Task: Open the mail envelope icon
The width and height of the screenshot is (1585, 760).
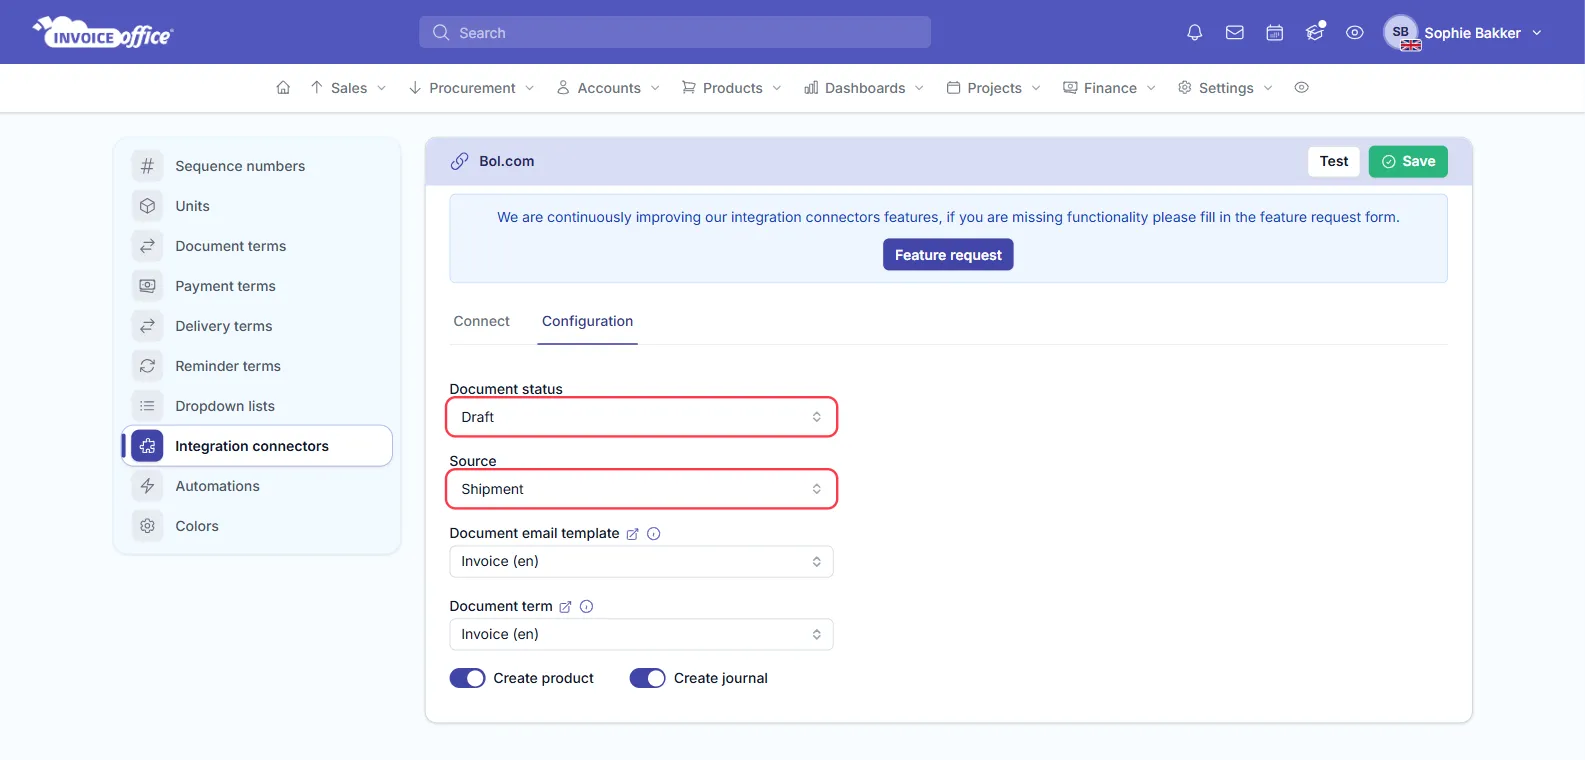Action: point(1235,33)
